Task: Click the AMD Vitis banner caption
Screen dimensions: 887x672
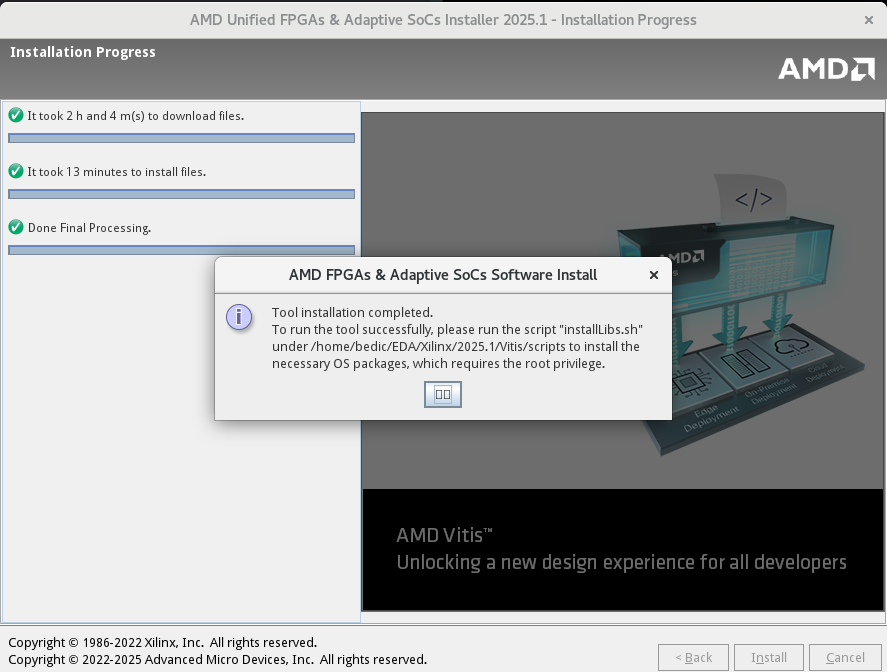Action: click(620, 549)
